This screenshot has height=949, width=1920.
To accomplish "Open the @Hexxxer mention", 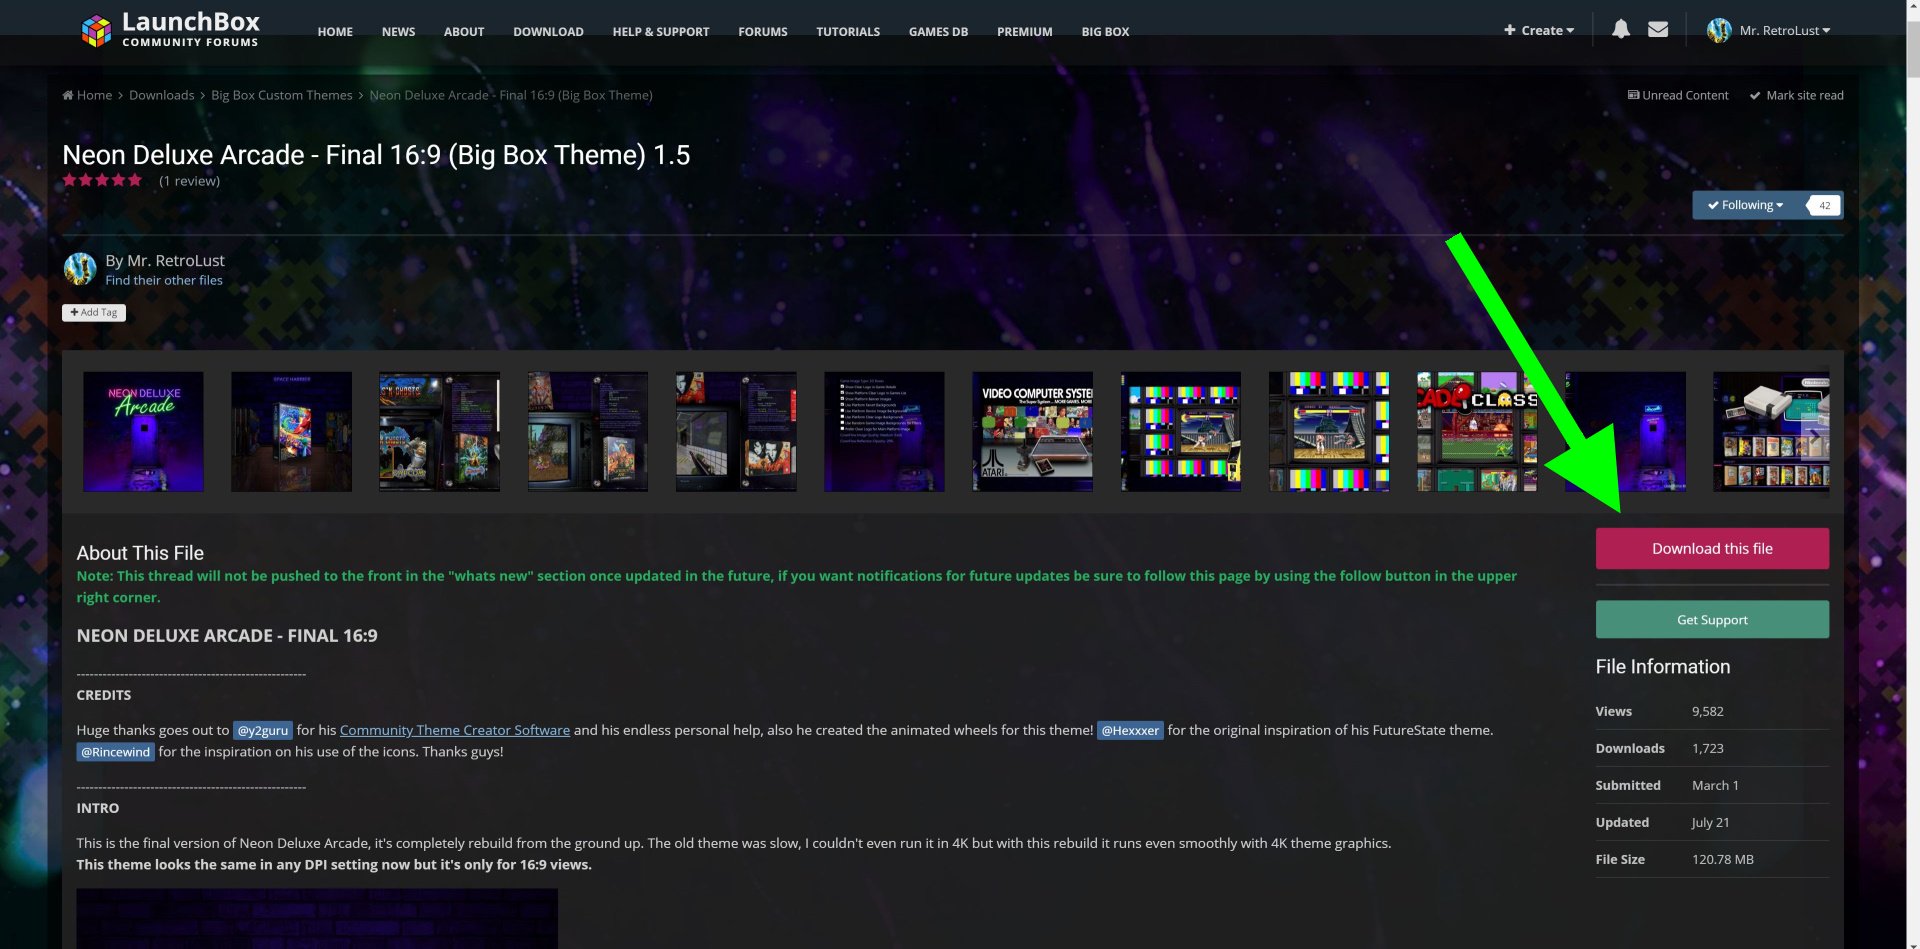I will [x=1130, y=730].
